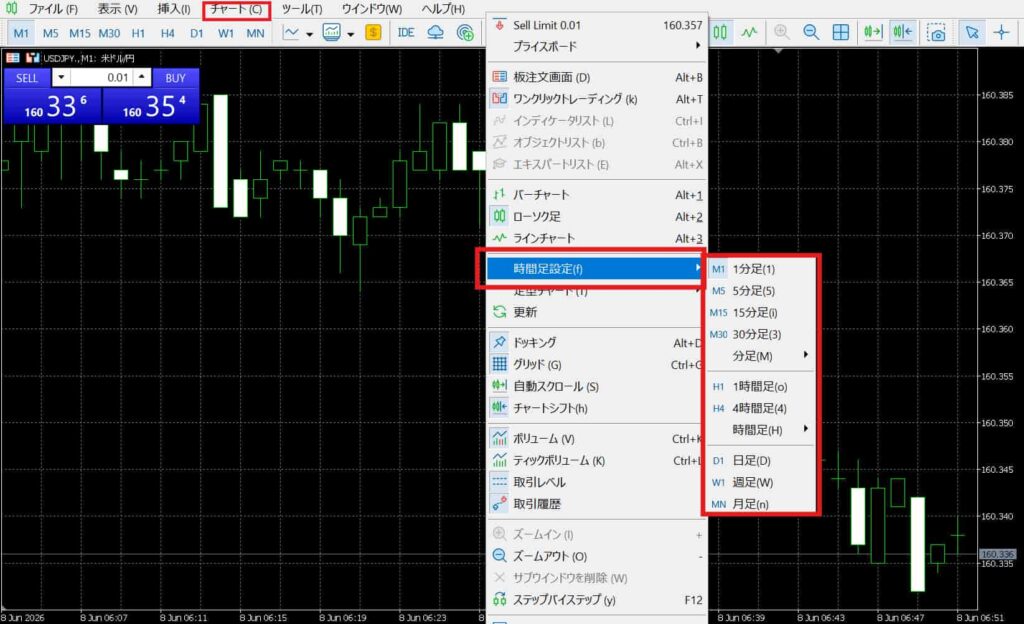The width and height of the screenshot is (1024, 624).
Task: Toggle ボリューム (V) in the Chart menu
Action: (x=597, y=439)
